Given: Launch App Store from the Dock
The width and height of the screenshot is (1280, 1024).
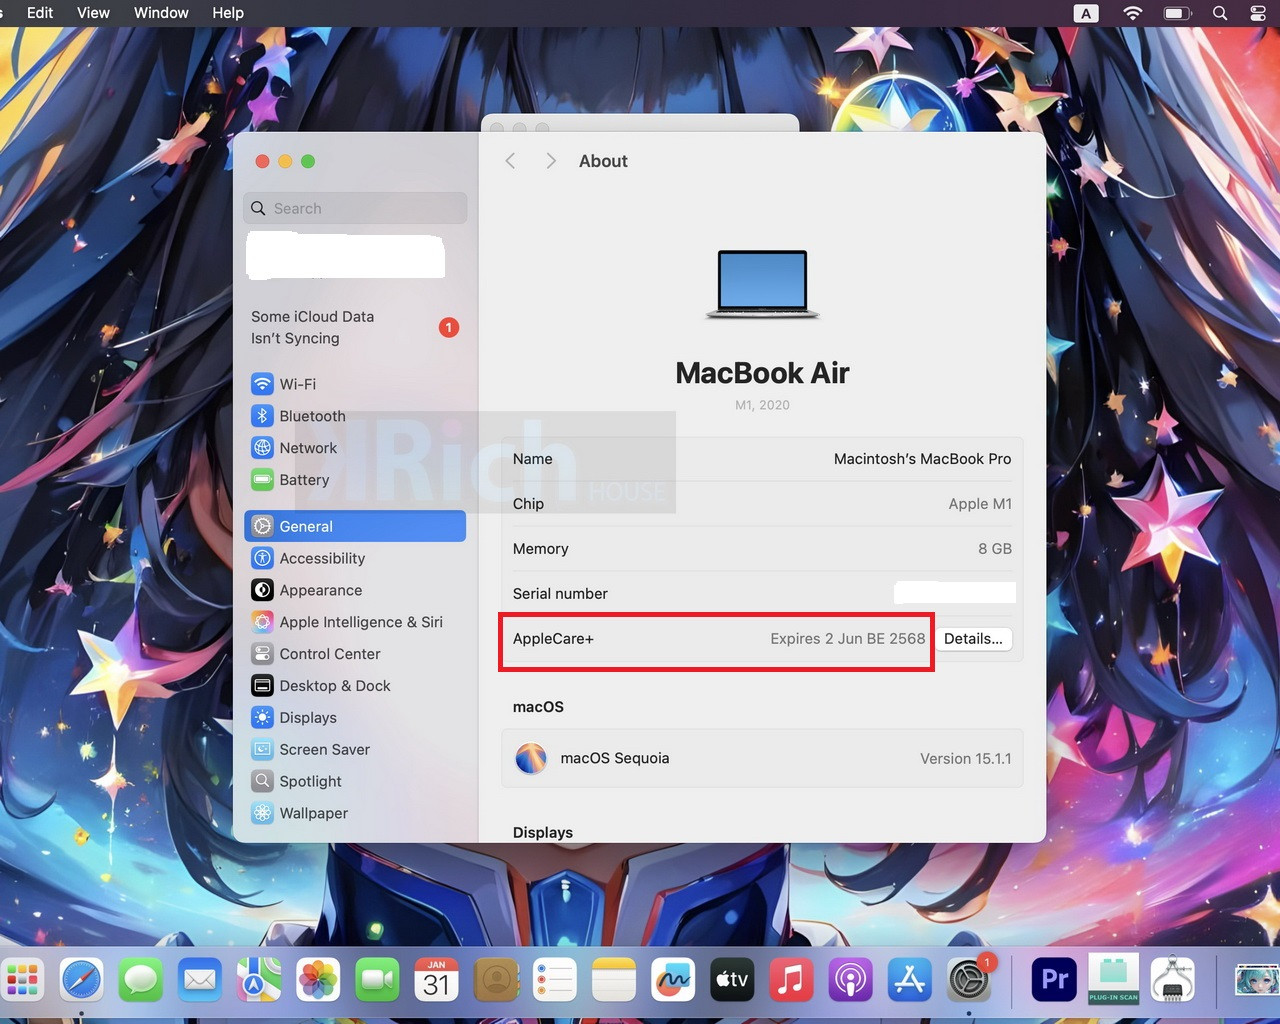Looking at the screenshot, I should tap(909, 980).
